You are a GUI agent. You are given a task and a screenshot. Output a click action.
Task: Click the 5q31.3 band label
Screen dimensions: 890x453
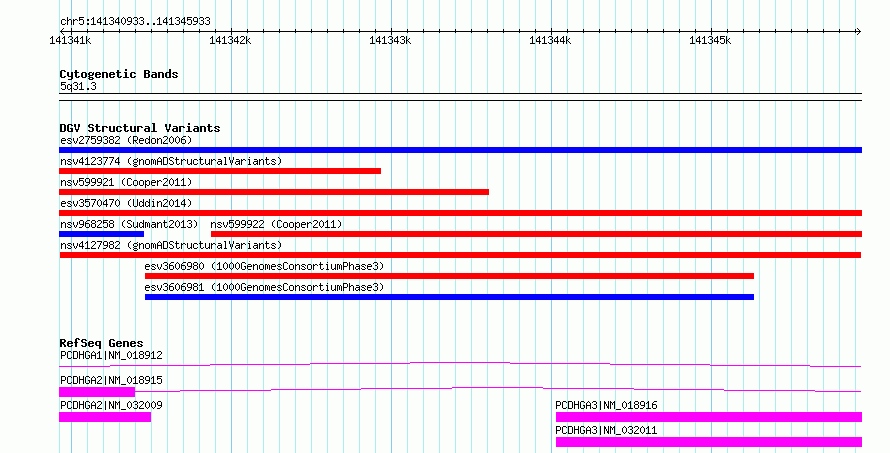tap(78, 86)
